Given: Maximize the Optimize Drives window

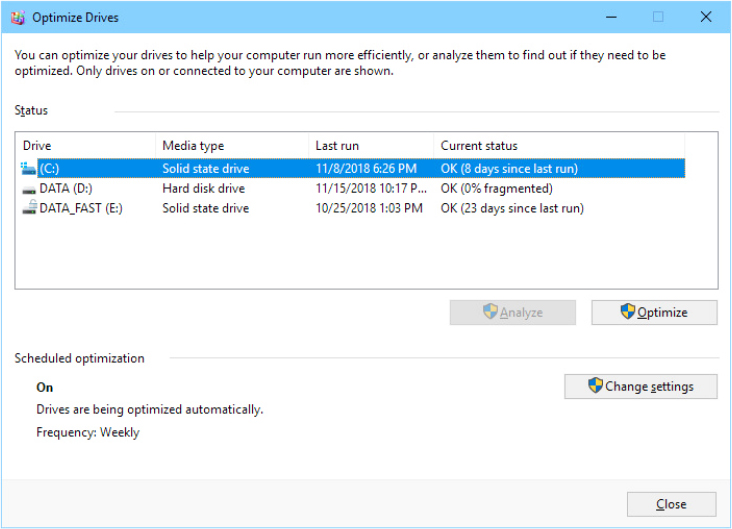Looking at the screenshot, I should pyautogui.click(x=658, y=17).
